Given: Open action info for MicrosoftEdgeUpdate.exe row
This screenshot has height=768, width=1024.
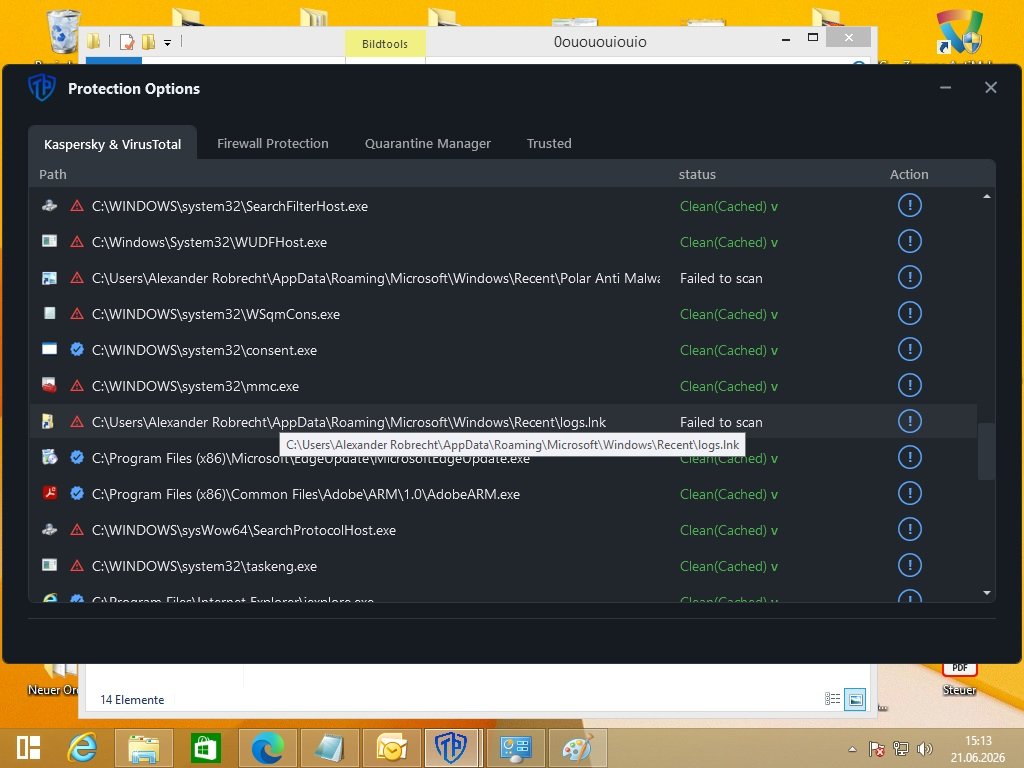Looking at the screenshot, I should (909, 456).
